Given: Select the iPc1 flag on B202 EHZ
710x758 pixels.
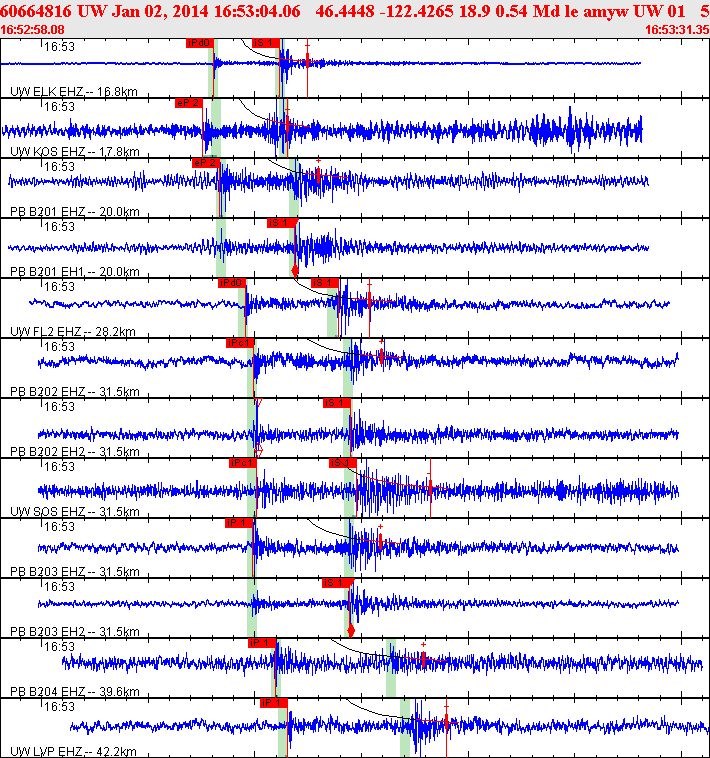Looking at the screenshot, I should (240, 343).
